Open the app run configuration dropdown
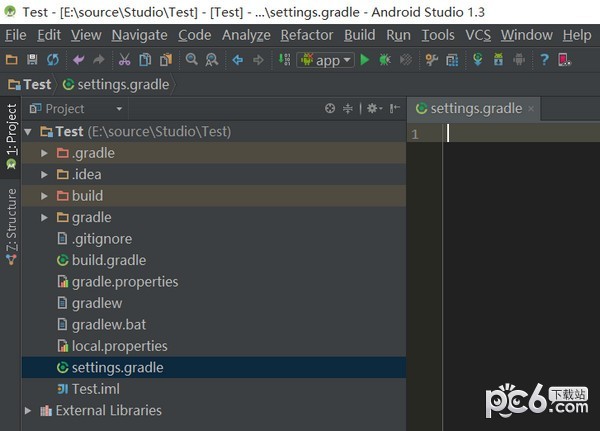The height and width of the screenshot is (431, 600). 325,60
